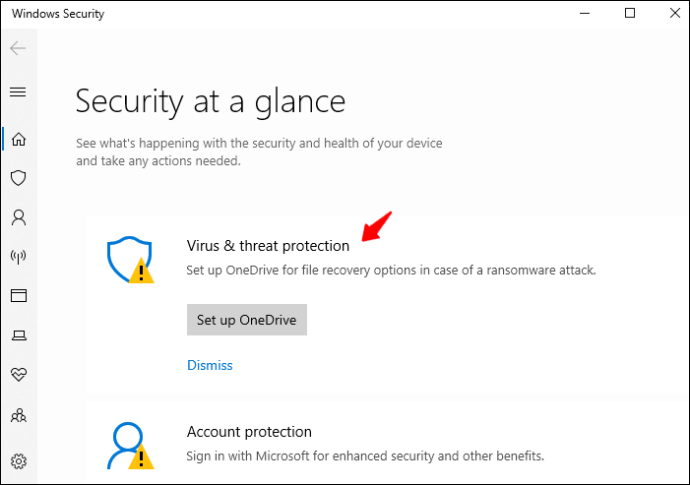Viewport: 690px width, 485px height.
Task: Maximize the Windows Security window
Action: 630,13
